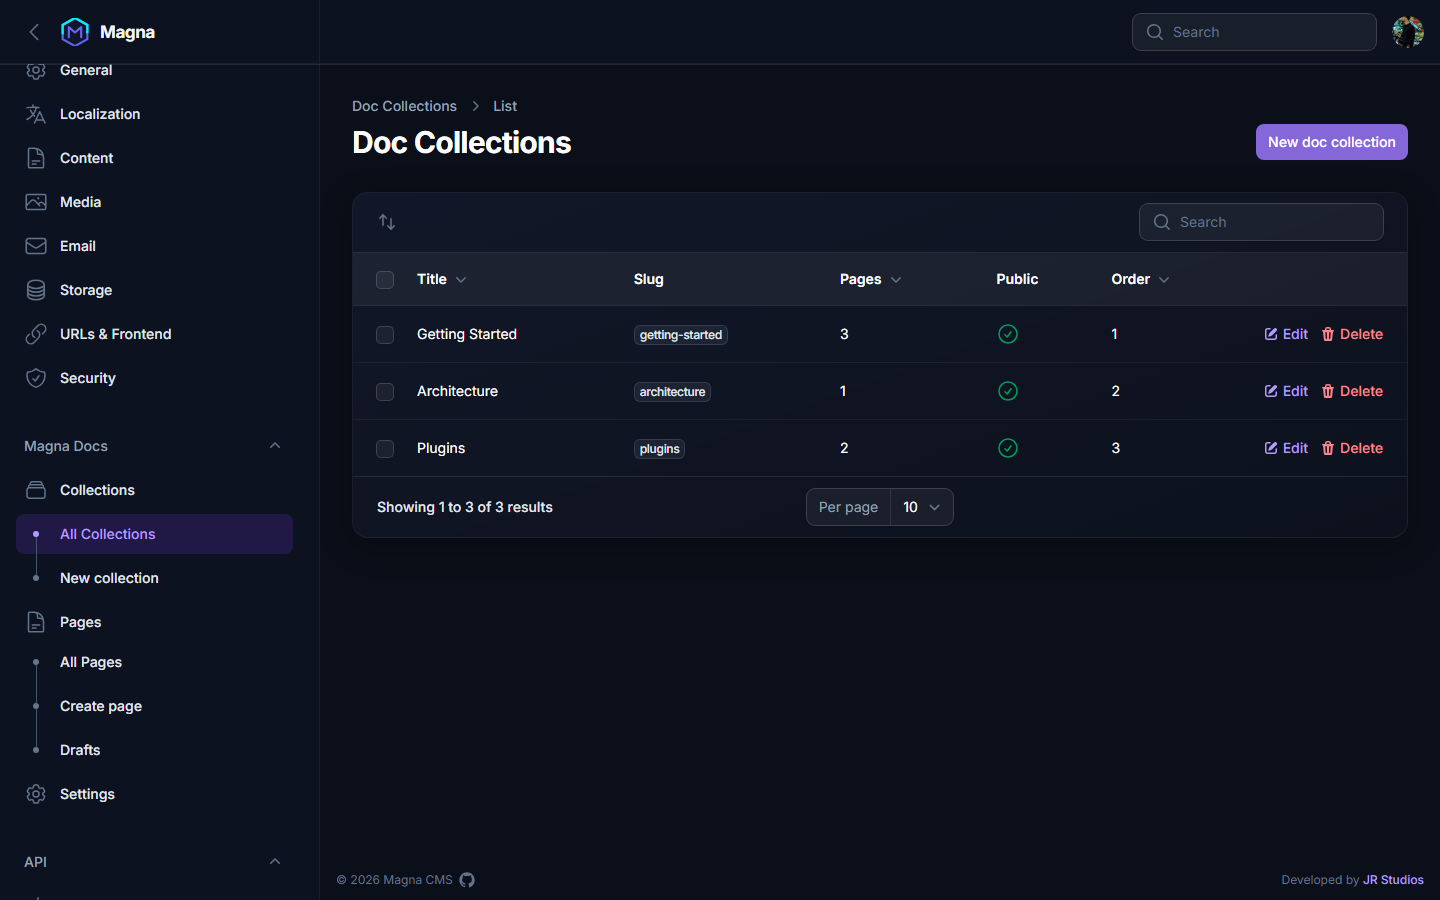Click the back arrow icon beside Magna logo

(x=34, y=32)
